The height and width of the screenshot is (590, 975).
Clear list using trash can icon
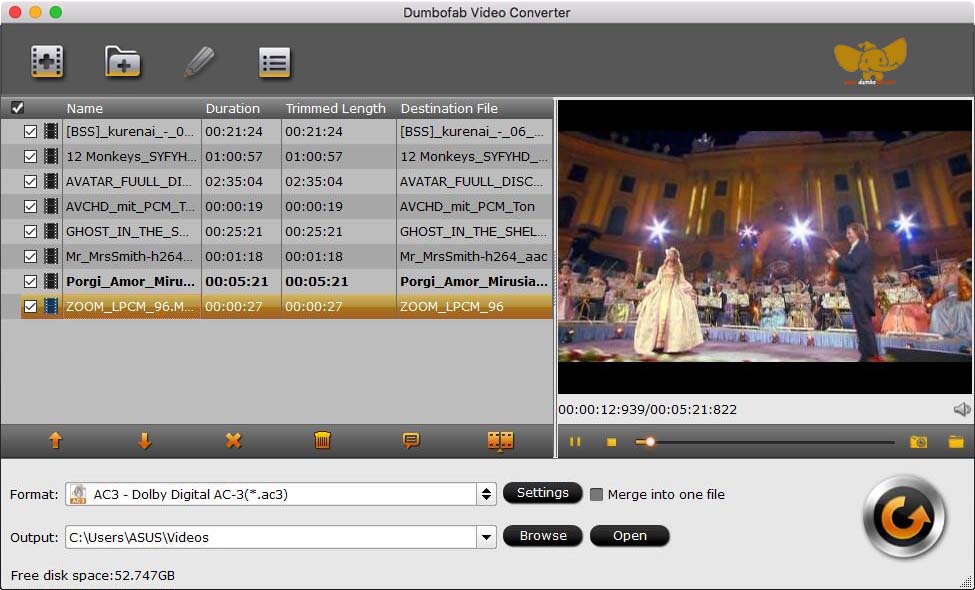(x=322, y=441)
